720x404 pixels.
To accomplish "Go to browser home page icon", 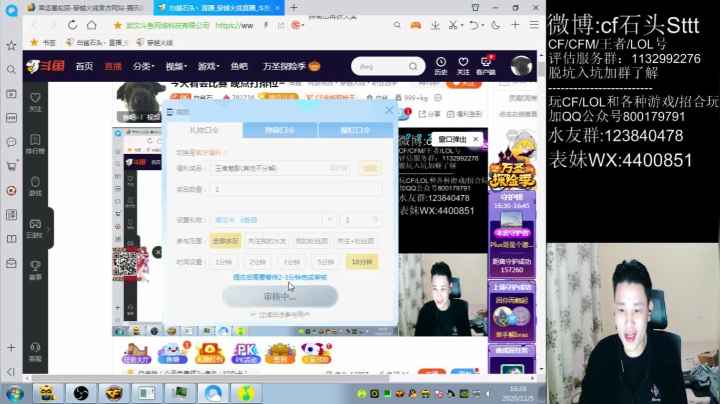I will 91,25.
